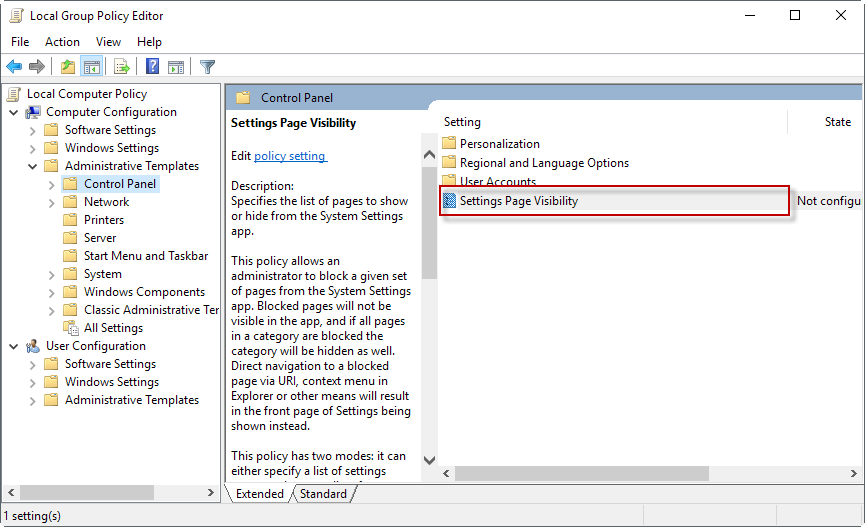
Task: Click the settings list horizontal scroll right arrow
Action: pos(853,473)
